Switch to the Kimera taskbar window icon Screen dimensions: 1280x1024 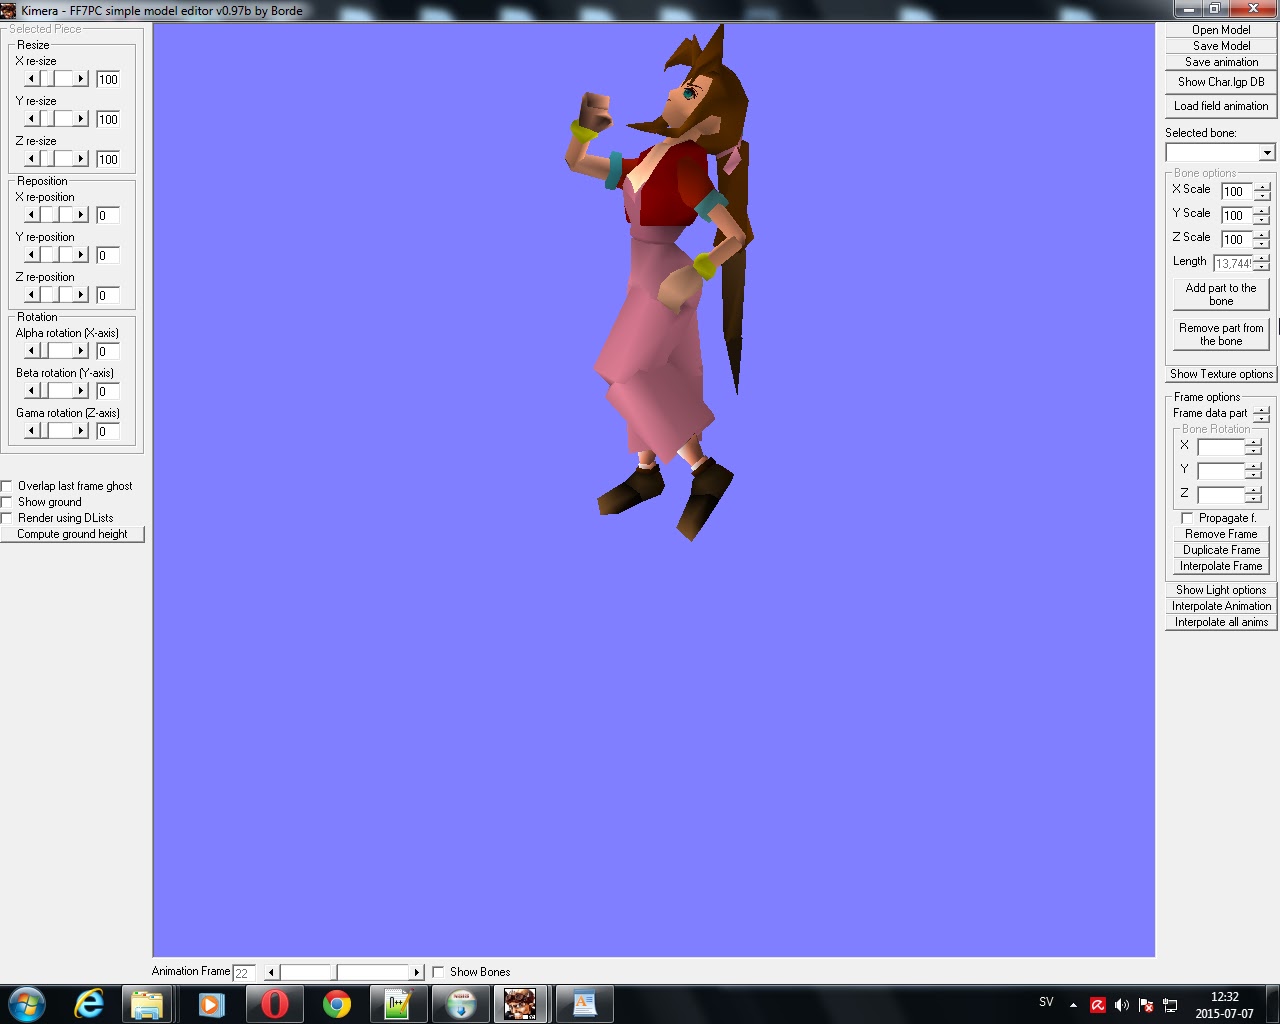(519, 1004)
